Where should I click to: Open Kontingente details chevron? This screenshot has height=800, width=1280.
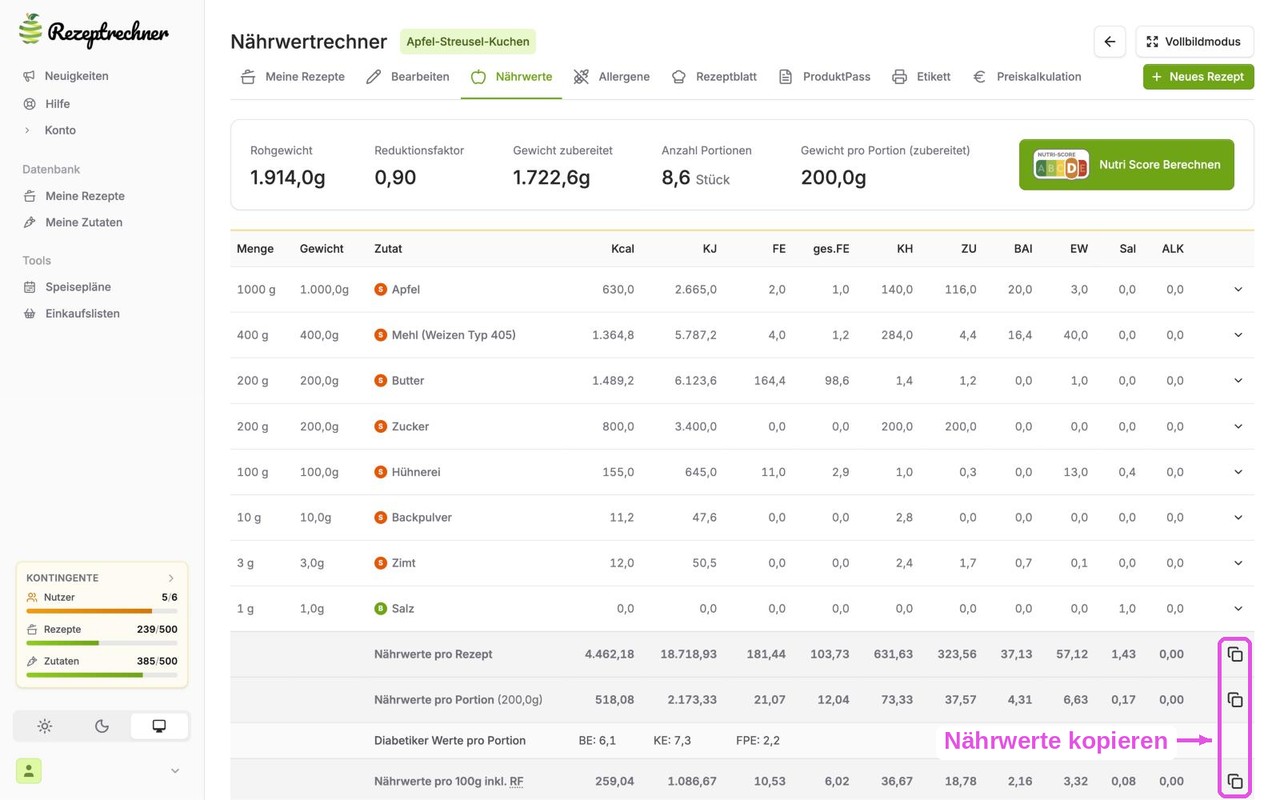pyautogui.click(x=171, y=578)
